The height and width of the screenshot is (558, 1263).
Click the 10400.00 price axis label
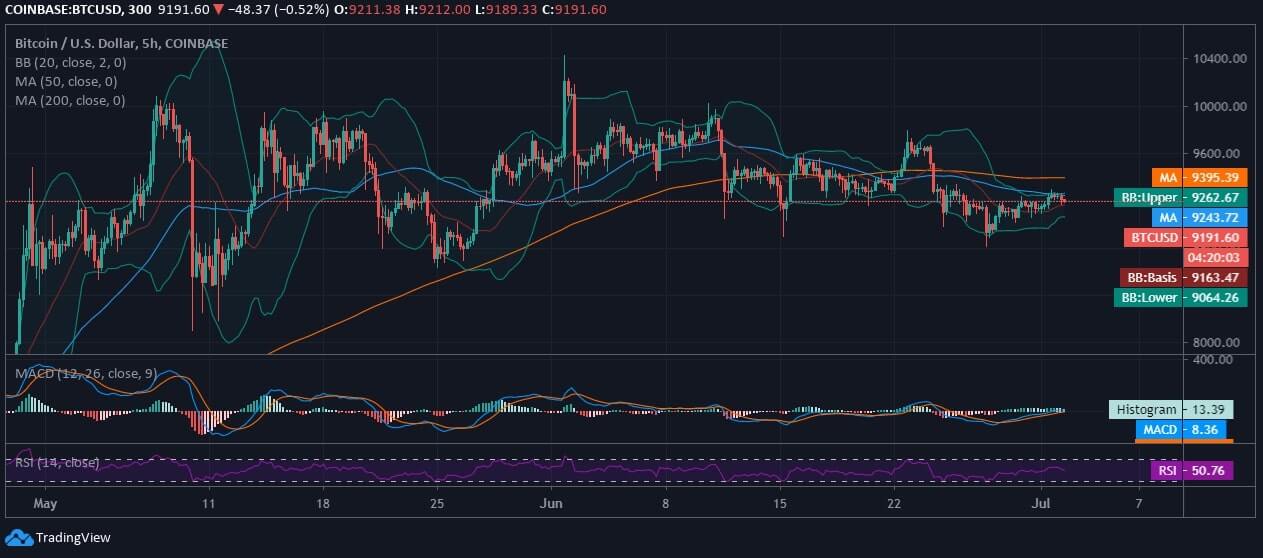(x=1218, y=59)
